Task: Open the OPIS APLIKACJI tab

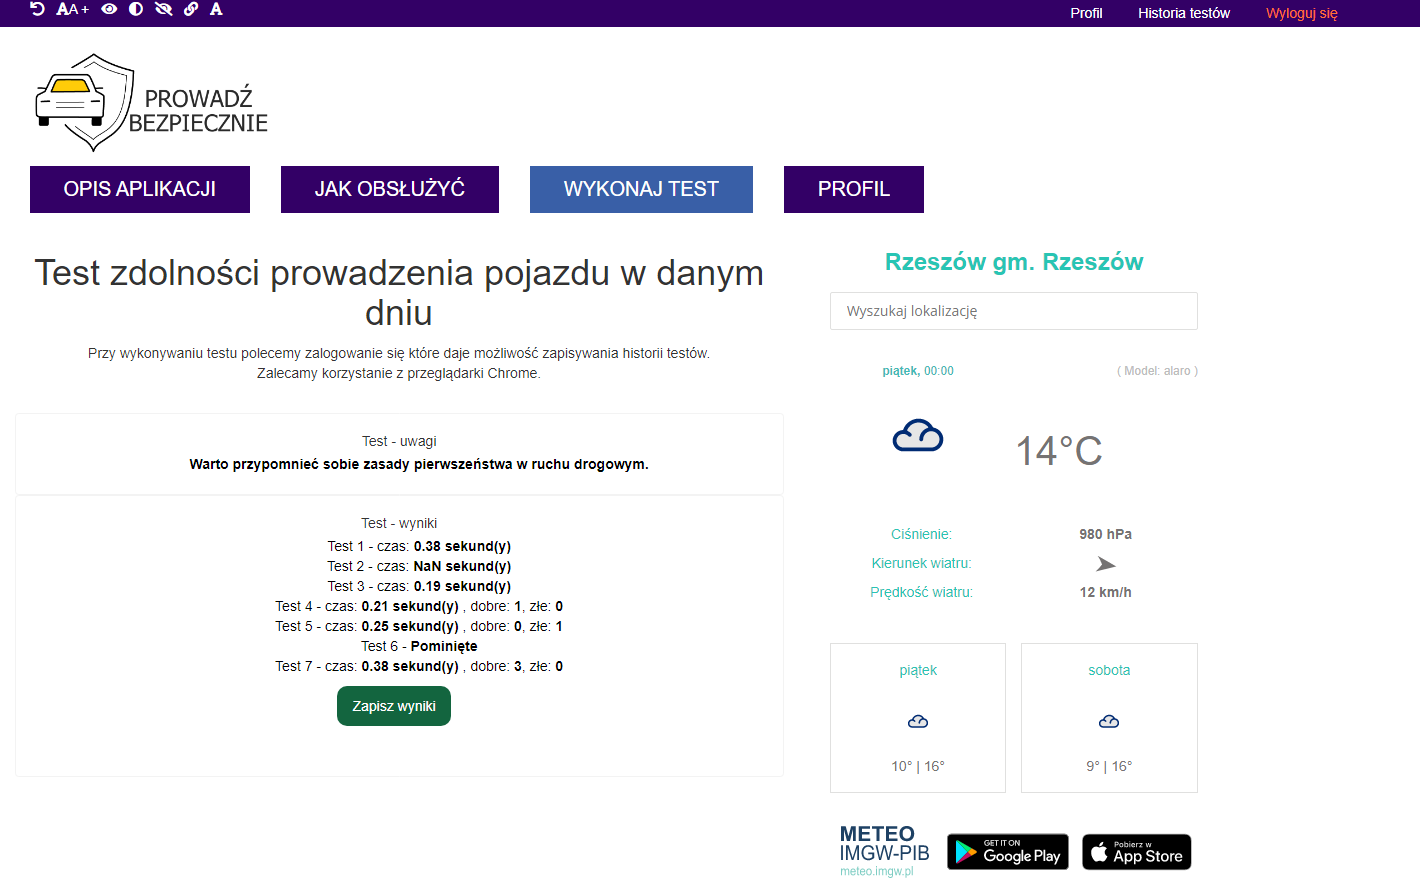Action: coord(140,189)
